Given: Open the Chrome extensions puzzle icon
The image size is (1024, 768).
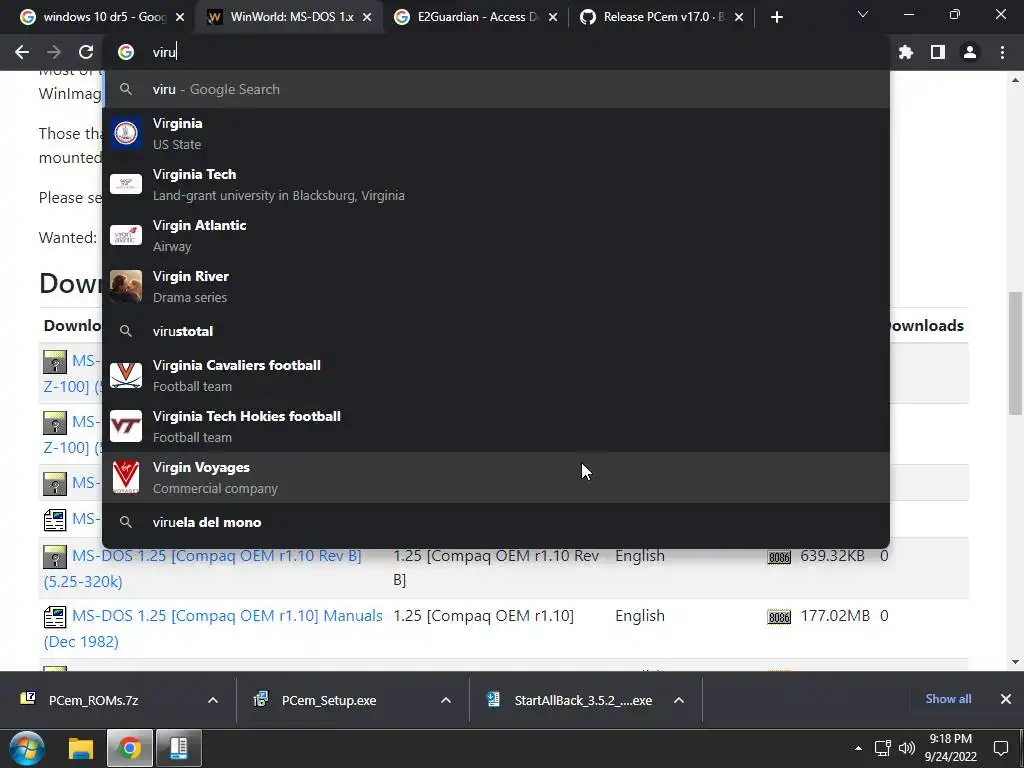Looking at the screenshot, I should pyautogui.click(x=906, y=52).
